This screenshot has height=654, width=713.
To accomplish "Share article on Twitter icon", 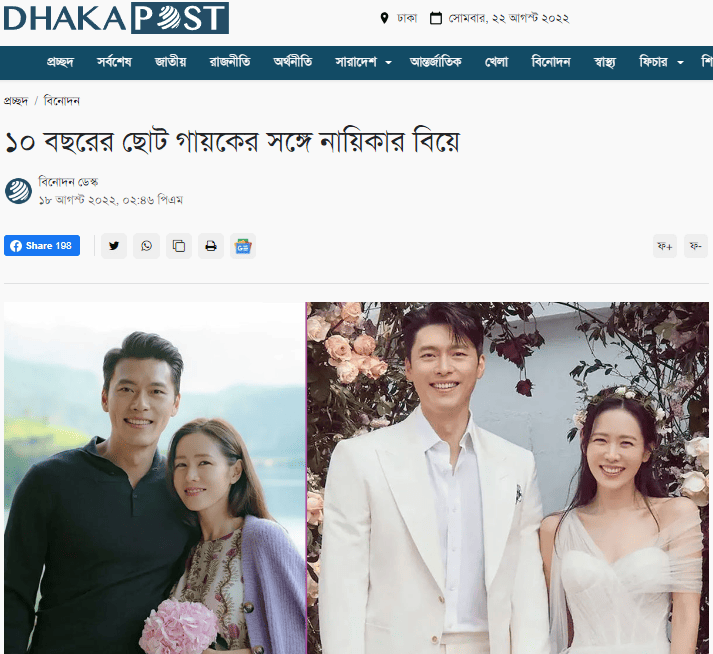I will click(114, 246).
